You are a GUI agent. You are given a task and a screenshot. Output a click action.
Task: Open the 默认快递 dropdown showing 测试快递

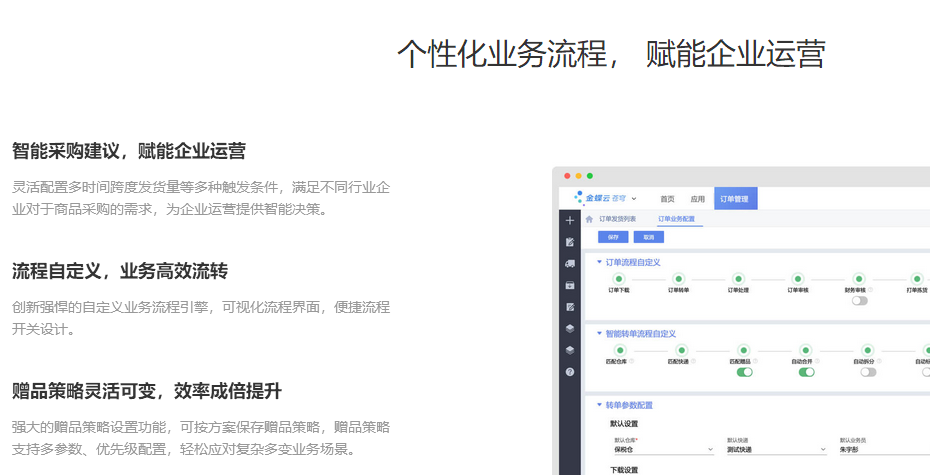[776, 450]
